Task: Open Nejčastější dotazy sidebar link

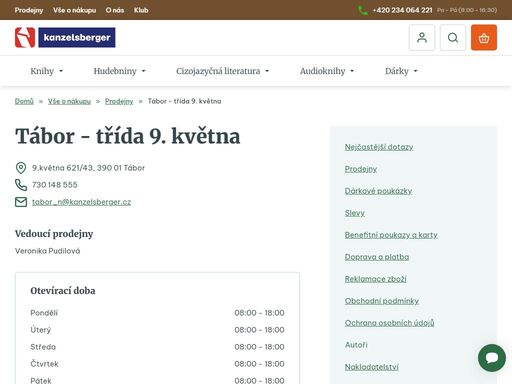Action: (379, 147)
